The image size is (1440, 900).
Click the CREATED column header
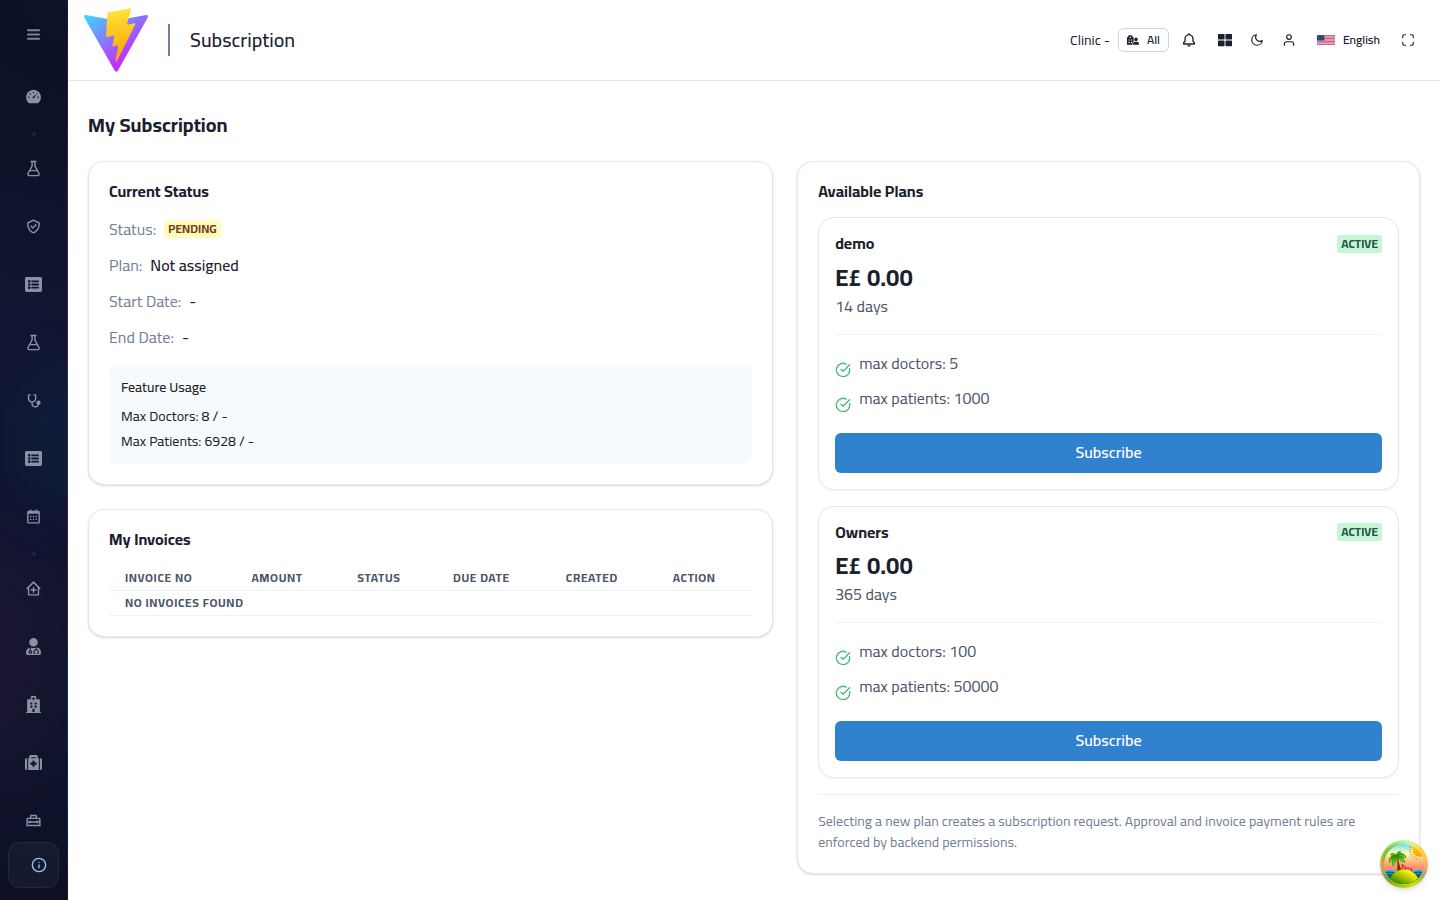click(x=591, y=578)
